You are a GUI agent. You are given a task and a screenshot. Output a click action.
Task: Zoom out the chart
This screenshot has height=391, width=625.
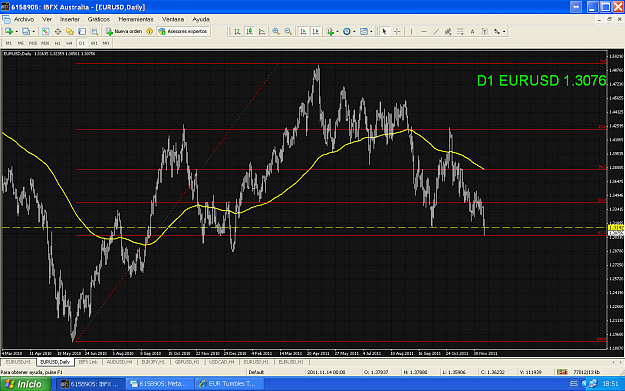click(288, 31)
